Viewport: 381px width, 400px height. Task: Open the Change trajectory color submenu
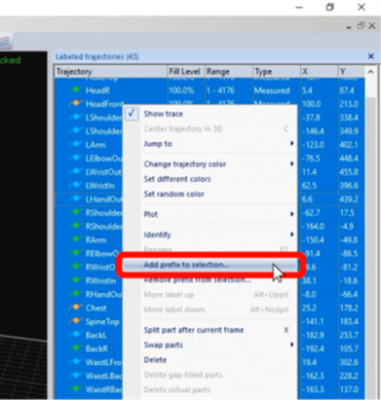tap(210, 164)
